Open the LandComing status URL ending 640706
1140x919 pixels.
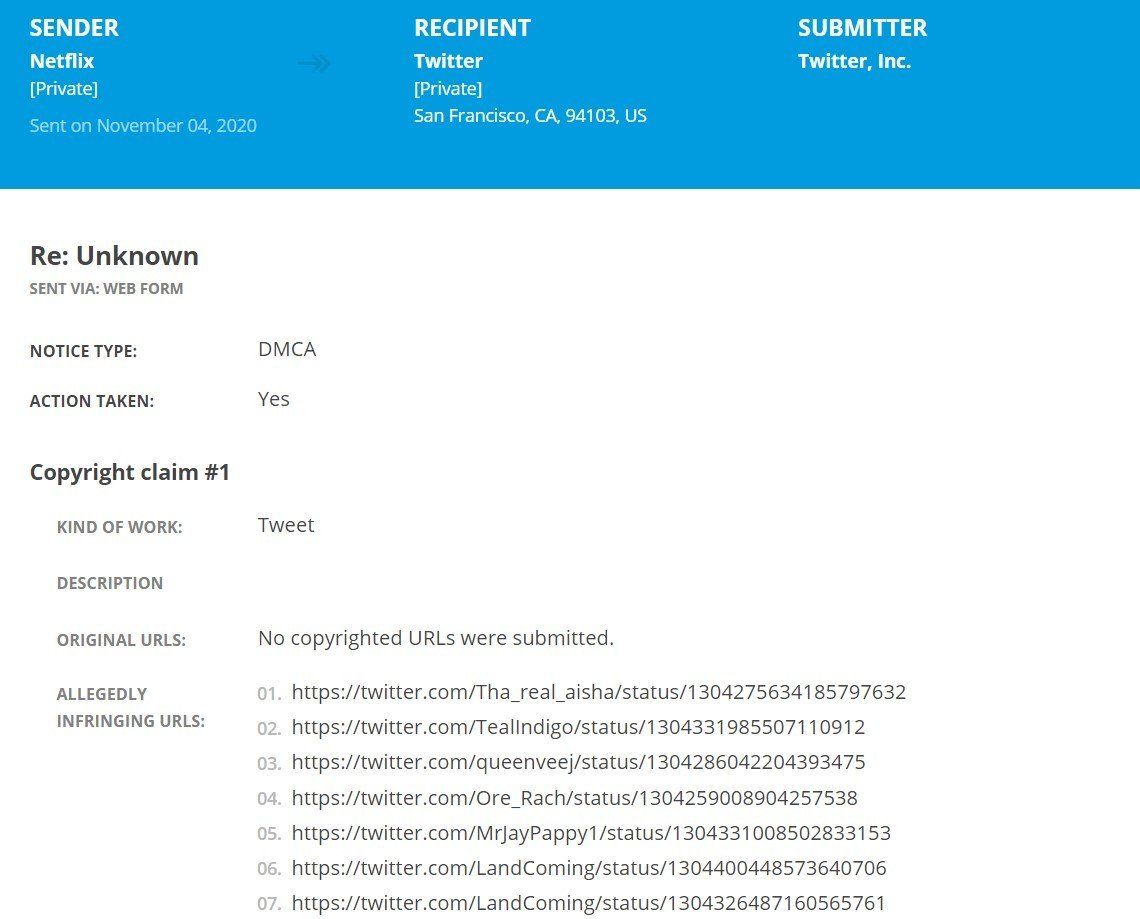coord(589,867)
